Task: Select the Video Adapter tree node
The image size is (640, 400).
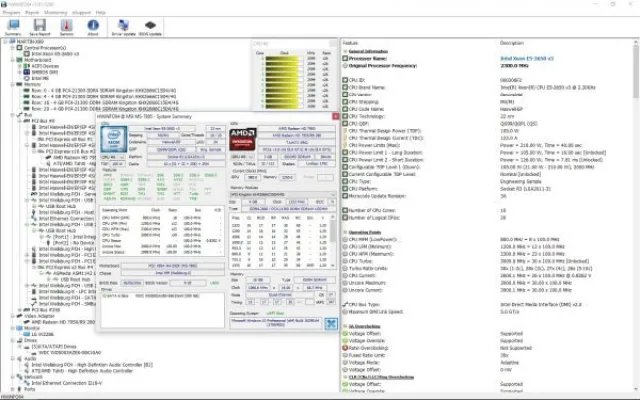Action: point(39,316)
